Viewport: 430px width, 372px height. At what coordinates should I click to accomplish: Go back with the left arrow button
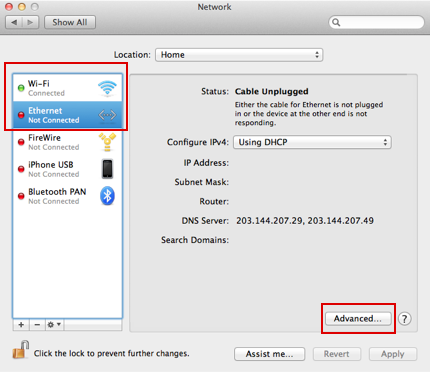pos(14,22)
